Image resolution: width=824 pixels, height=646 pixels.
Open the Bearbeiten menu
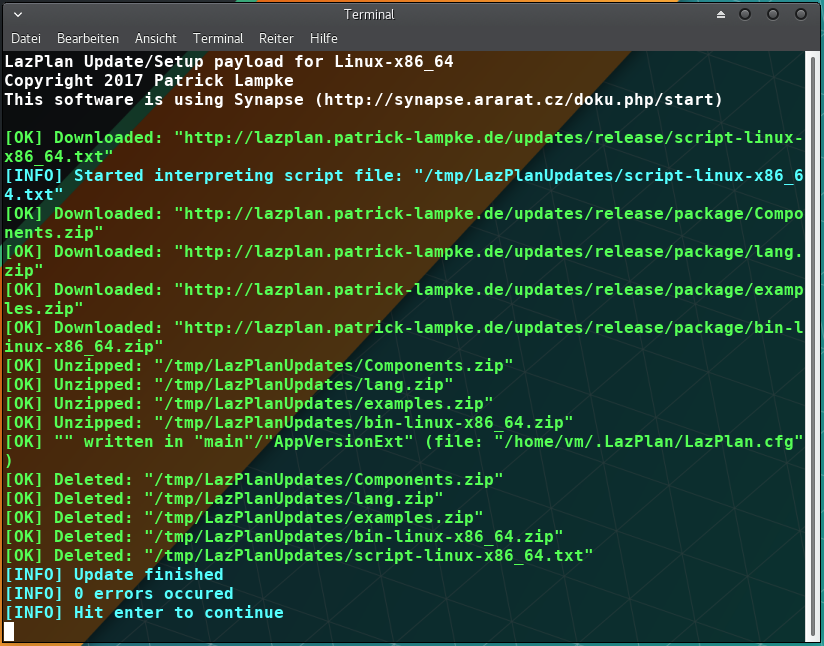(x=88, y=38)
